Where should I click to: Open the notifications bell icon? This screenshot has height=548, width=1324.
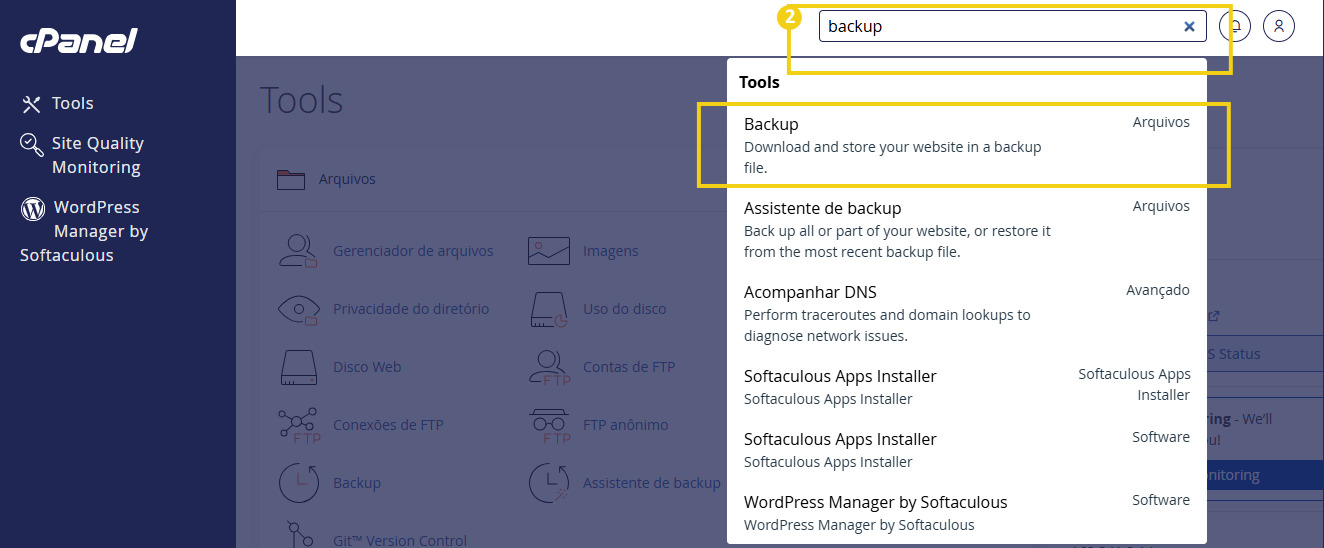pyautogui.click(x=1235, y=26)
